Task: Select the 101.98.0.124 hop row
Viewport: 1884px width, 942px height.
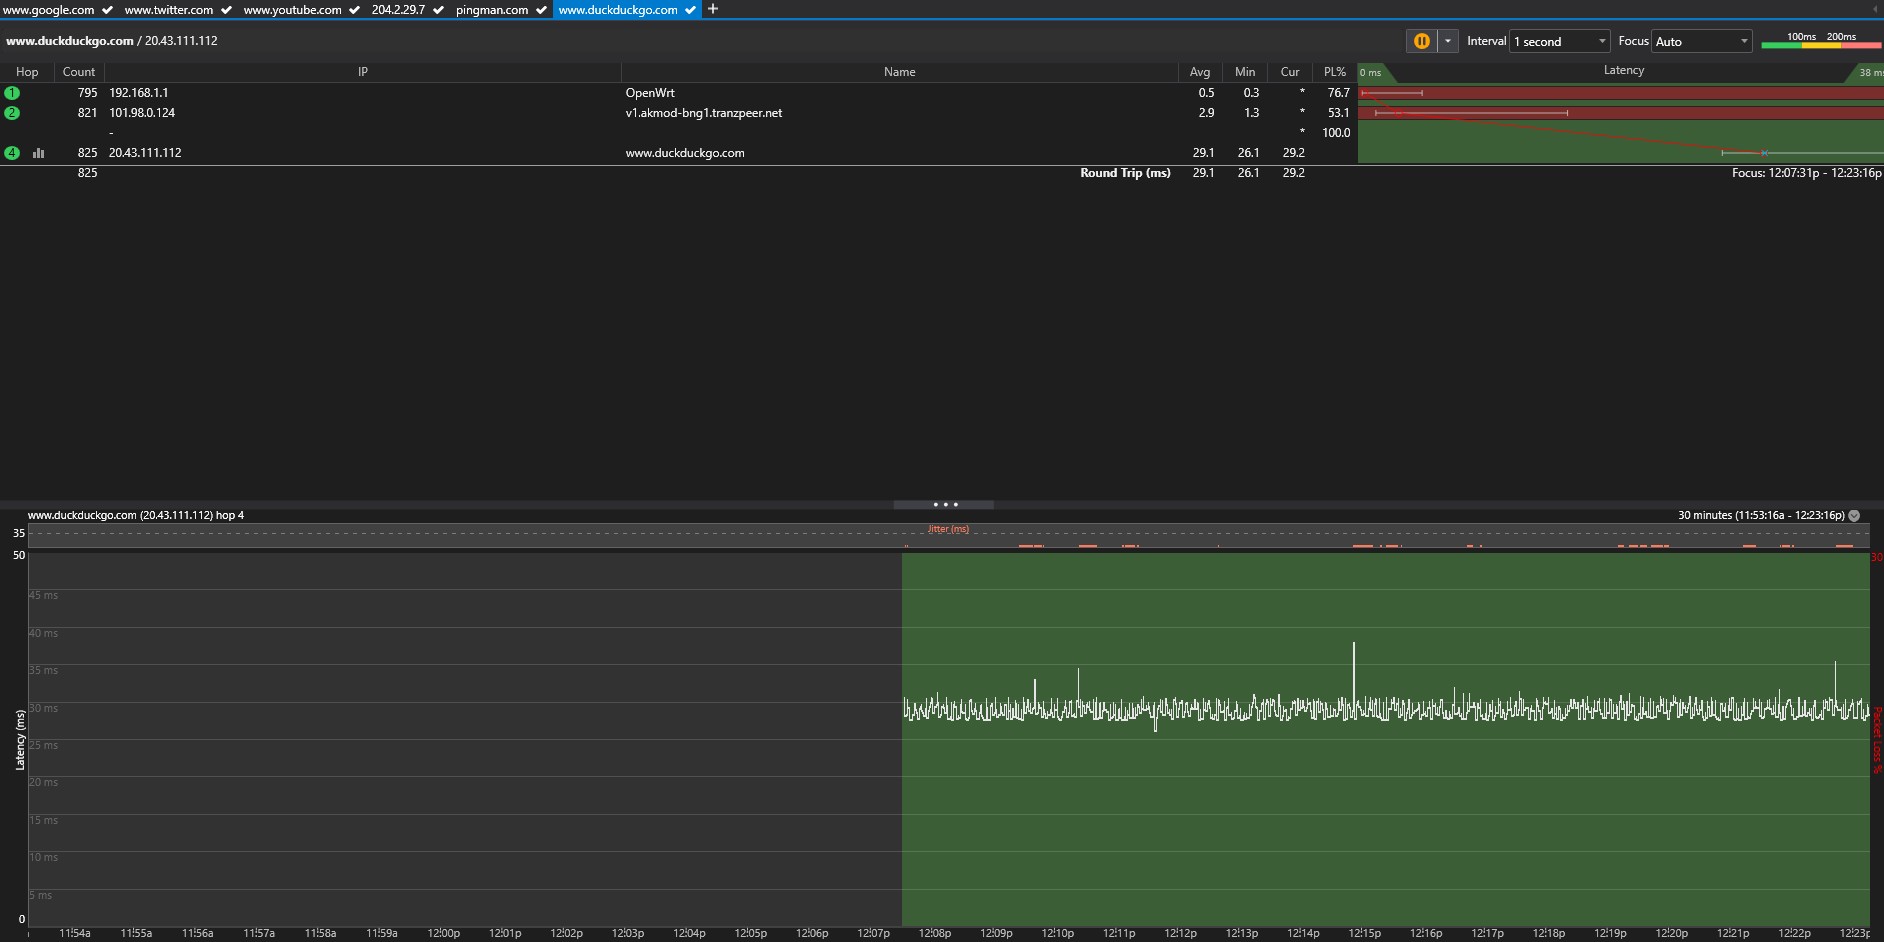Action: point(142,113)
